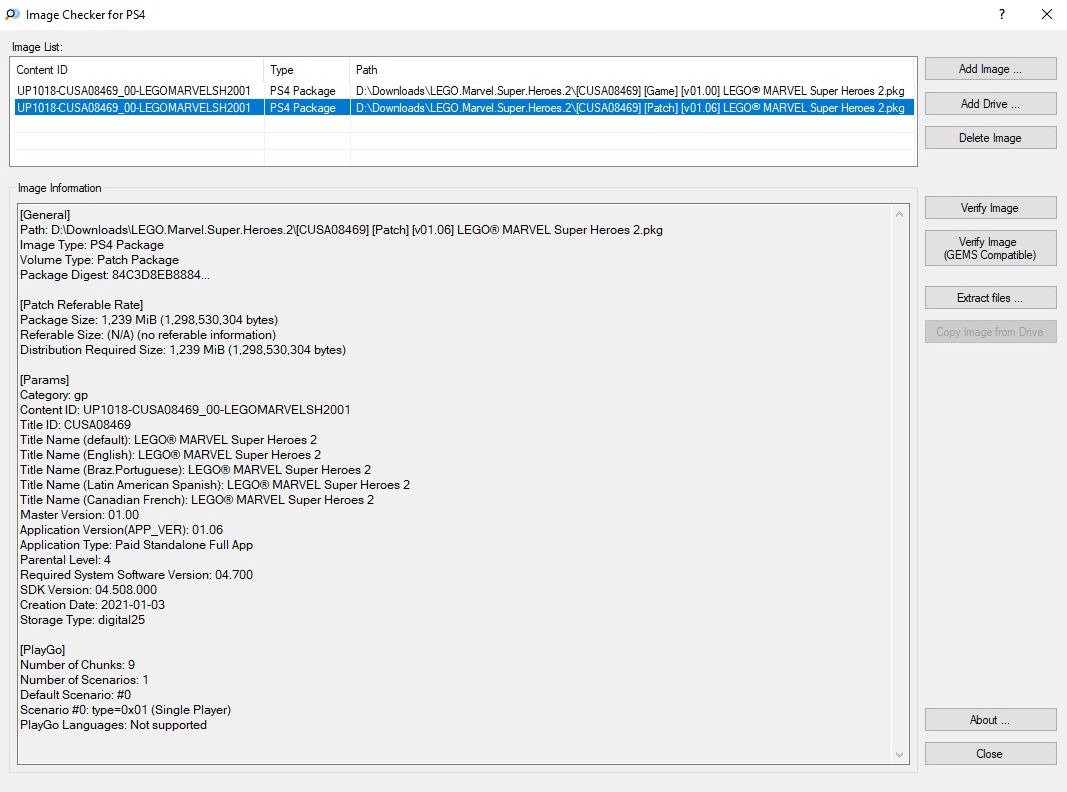Sort the list by Type column
The width and height of the screenshot is (1067, 792).
(x=307, y=69)
